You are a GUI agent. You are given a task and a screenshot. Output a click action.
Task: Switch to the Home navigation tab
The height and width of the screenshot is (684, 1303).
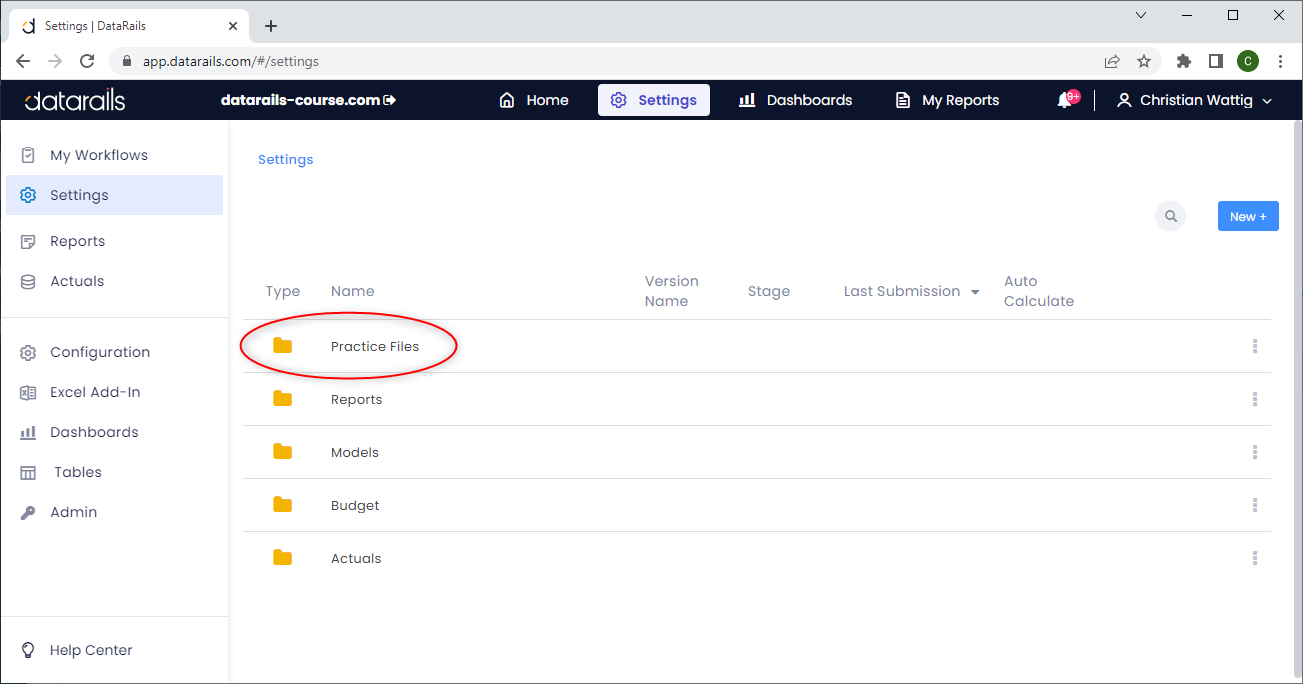pos(533,100)
